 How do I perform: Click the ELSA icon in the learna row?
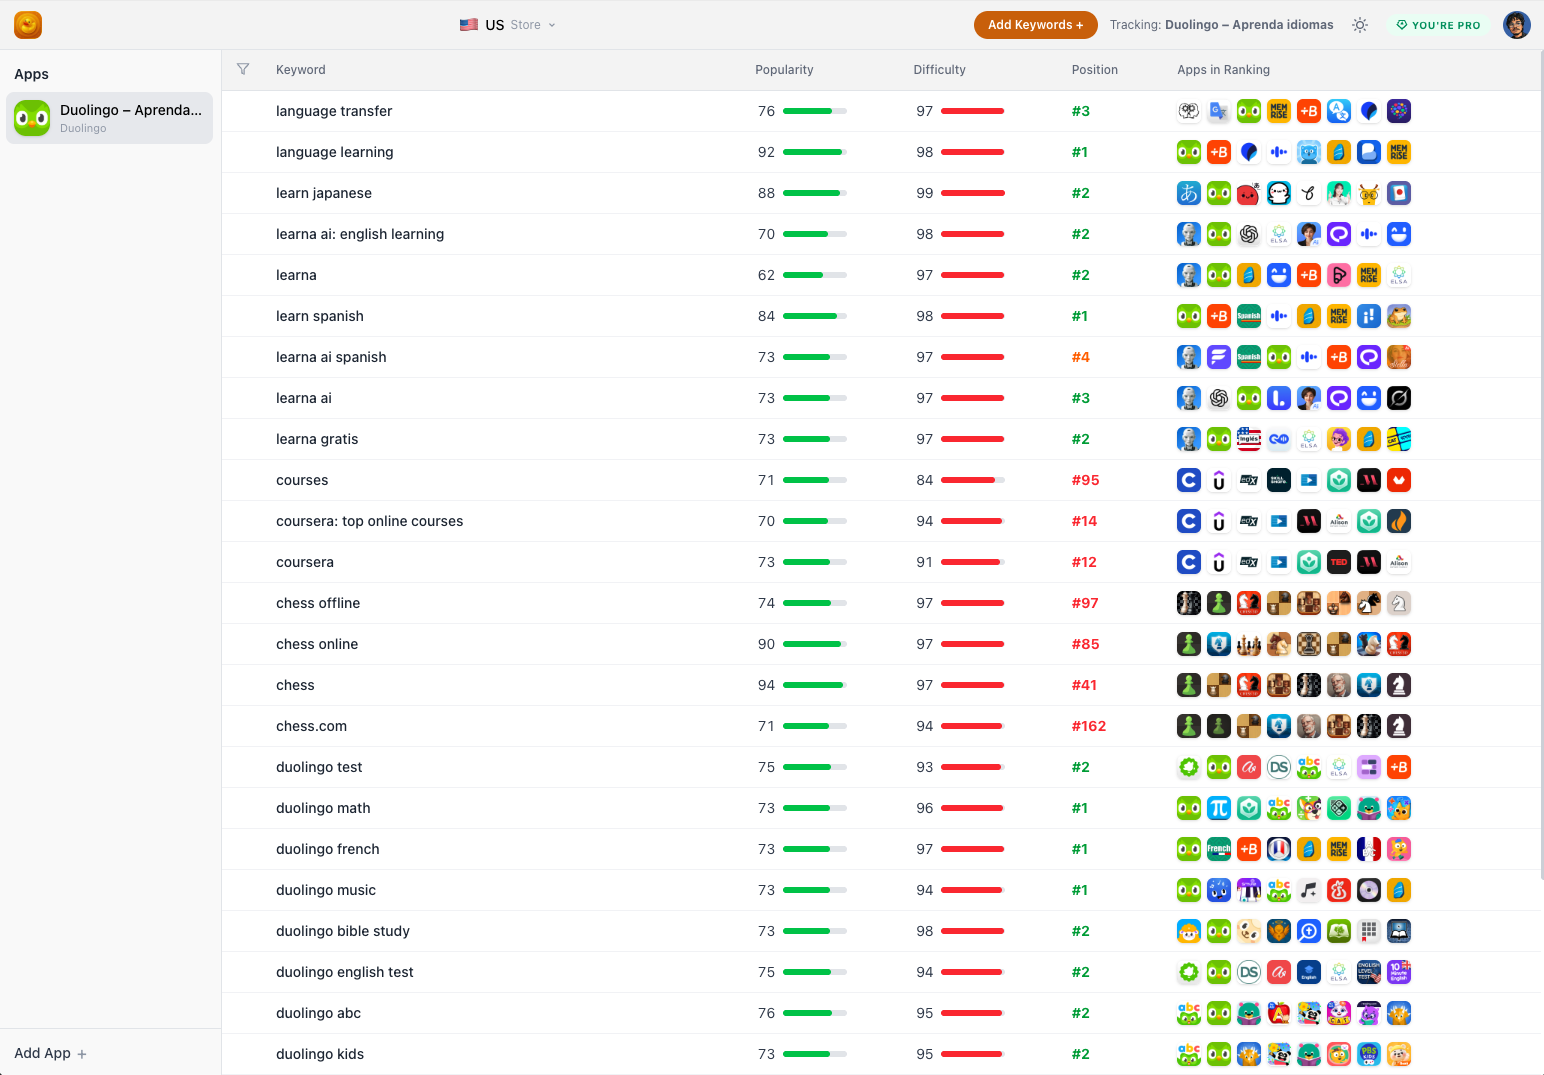pyautogui.click(x=1398, y=274)
